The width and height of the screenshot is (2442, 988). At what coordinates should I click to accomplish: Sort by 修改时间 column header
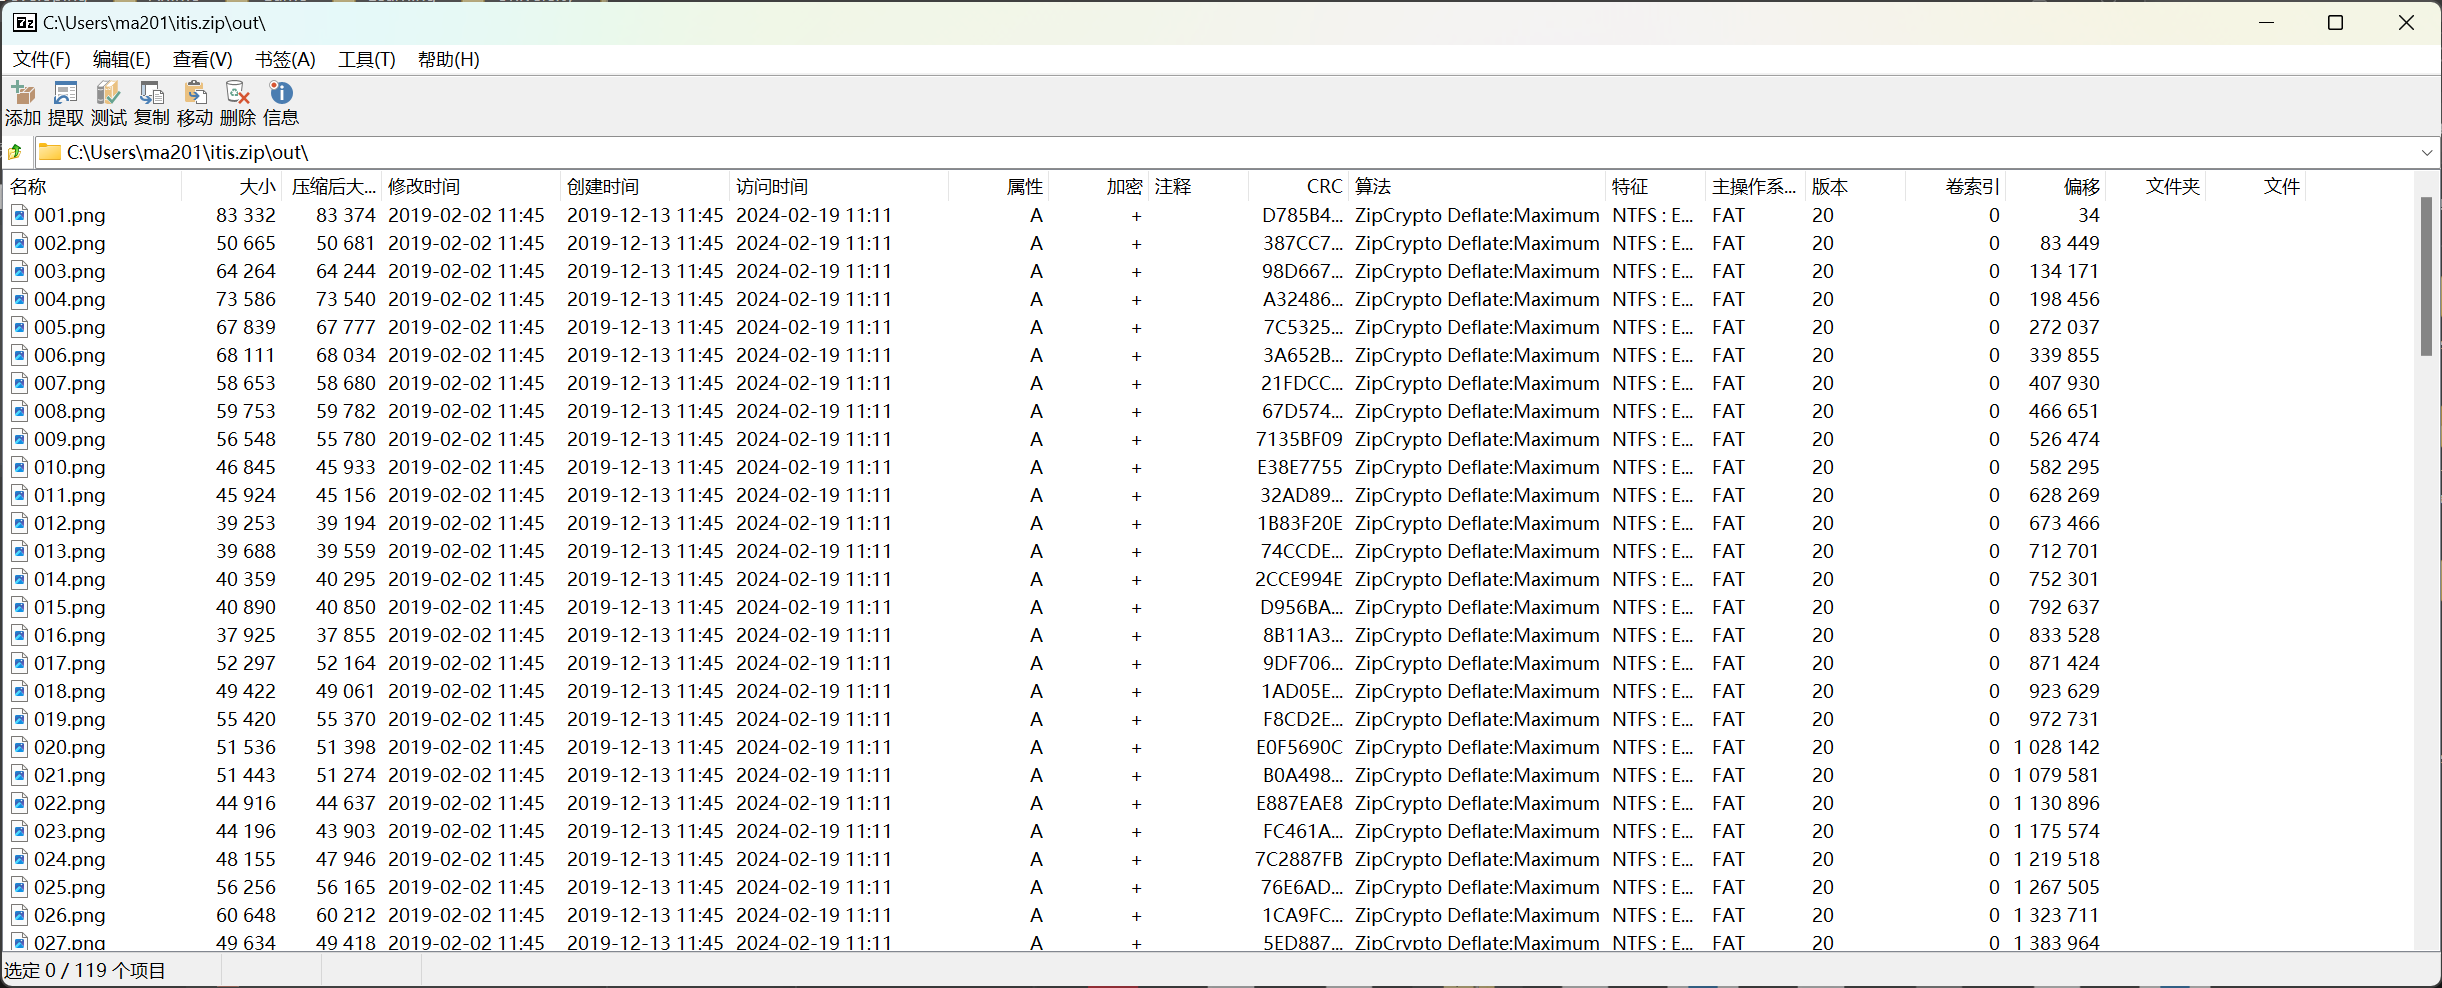(x=424, y=187)
